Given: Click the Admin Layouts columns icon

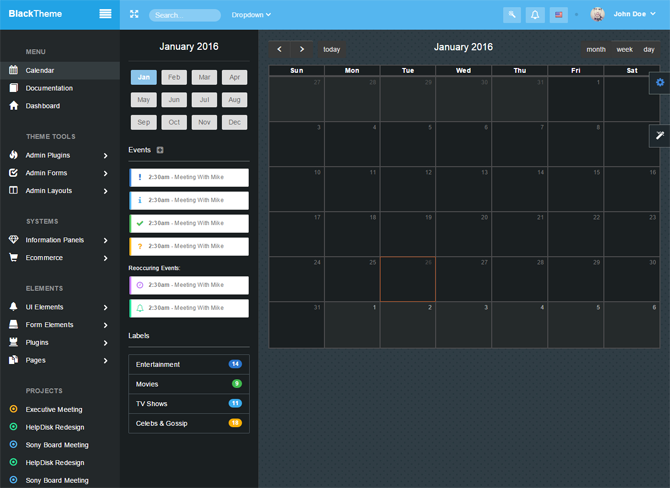Looking at the screenshot, I should tap(14, 190).
